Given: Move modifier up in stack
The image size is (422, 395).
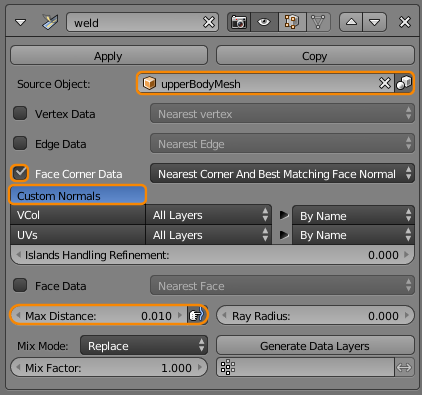Looking at the screenshot, I should [351, 22].
